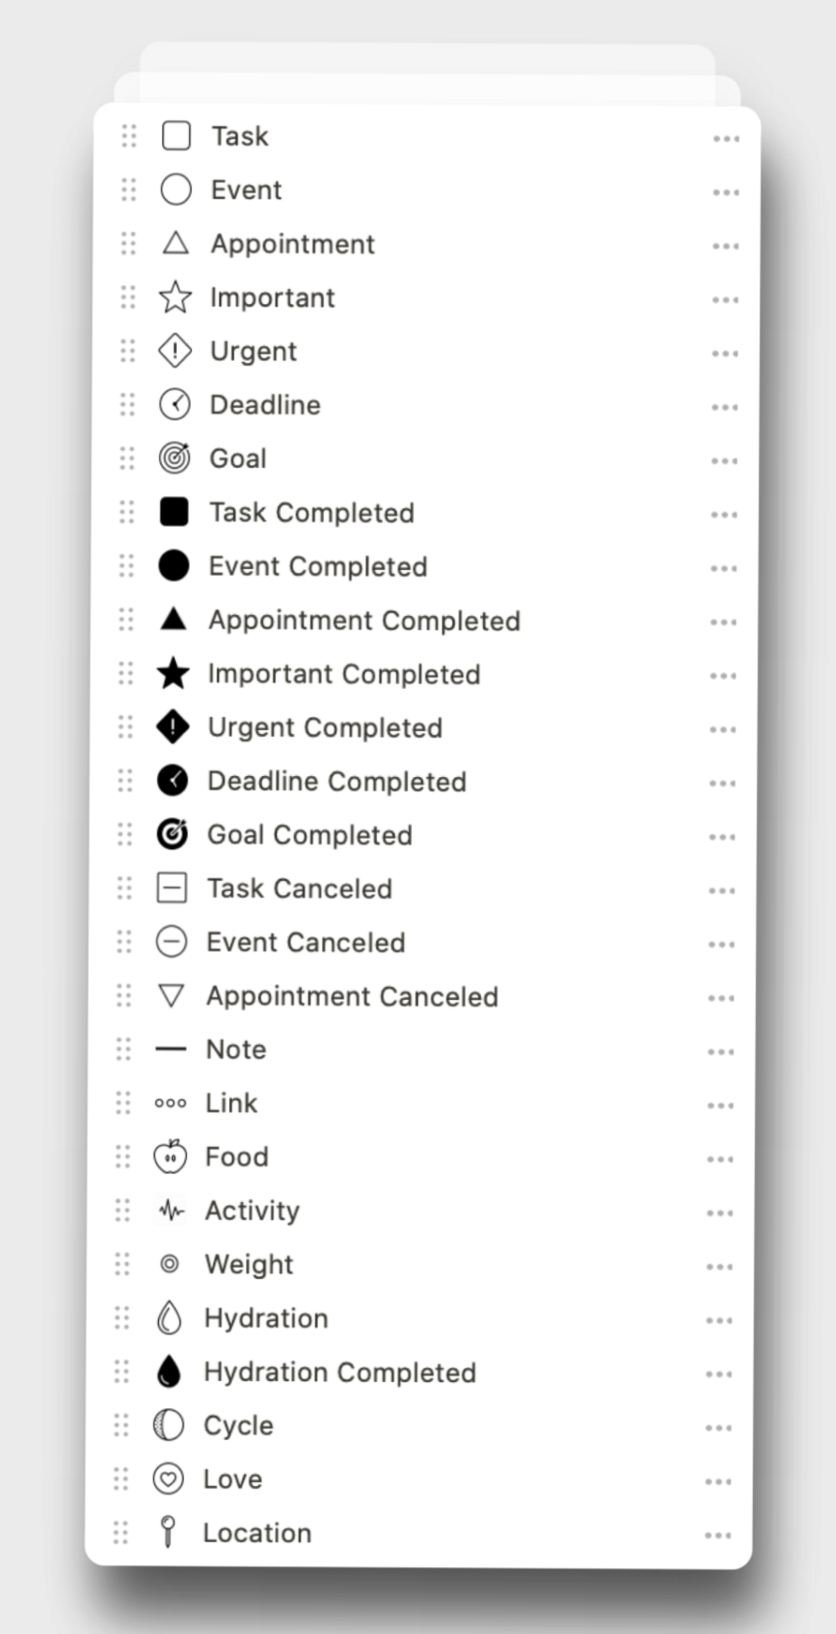The image size is (836, 1634).
Task: Open the ellipsis menu beside Location
Action: point(719,1535)
